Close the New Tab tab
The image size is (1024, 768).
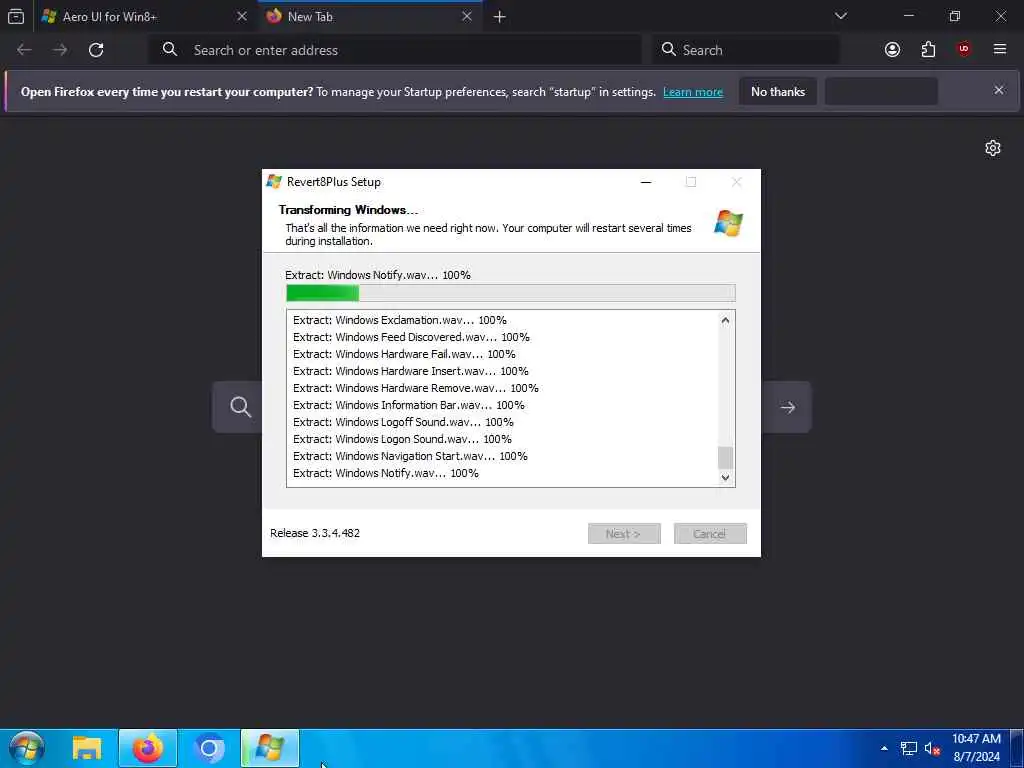click(467, 16)
